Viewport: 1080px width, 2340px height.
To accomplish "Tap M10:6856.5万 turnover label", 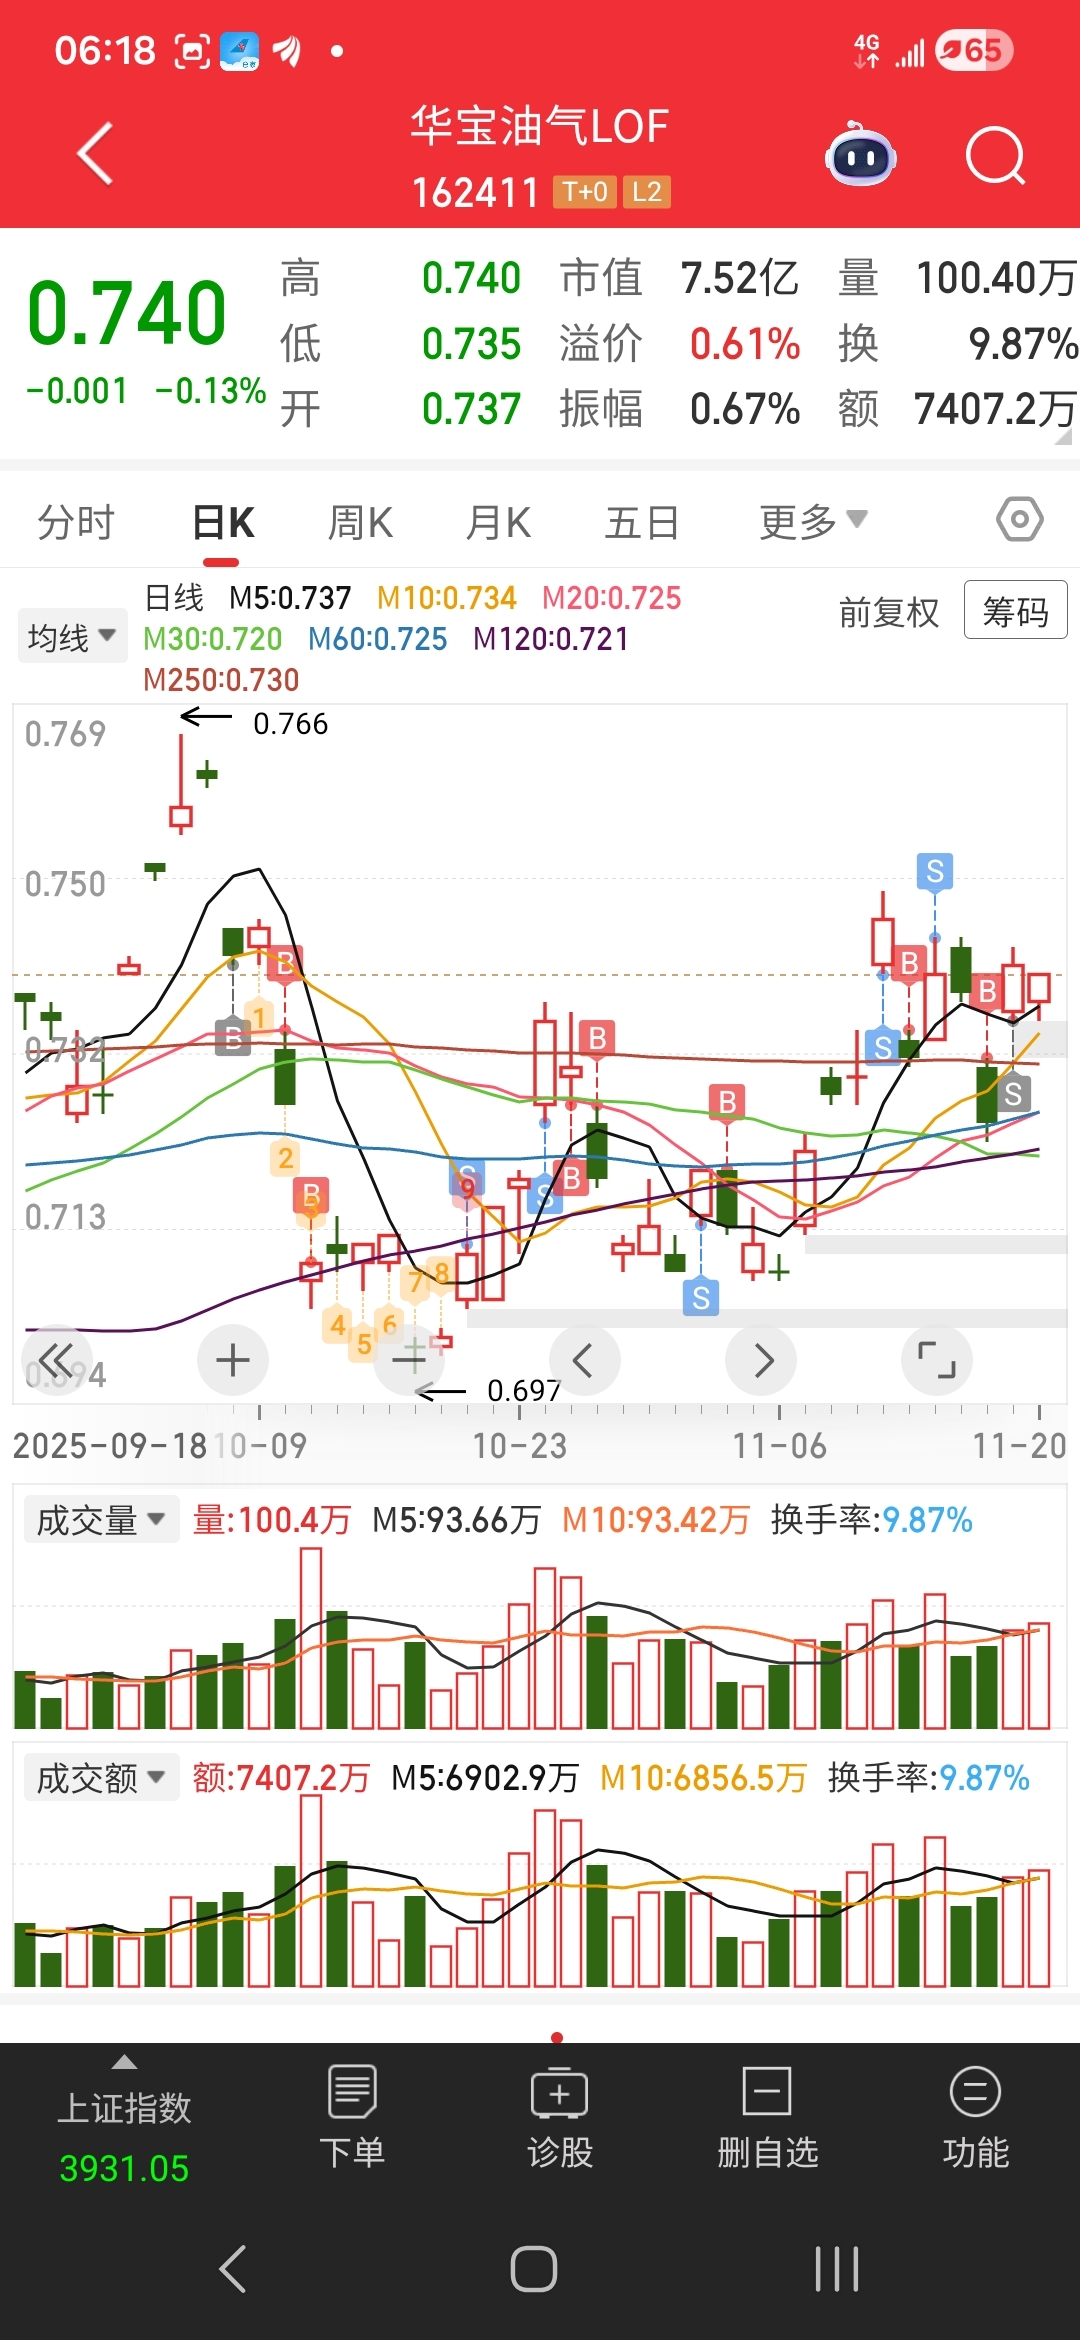I will (x=703, y=1778).
